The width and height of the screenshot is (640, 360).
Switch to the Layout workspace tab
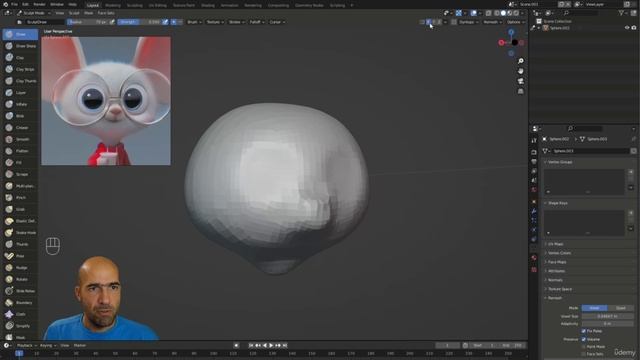(x=93, y=5)
